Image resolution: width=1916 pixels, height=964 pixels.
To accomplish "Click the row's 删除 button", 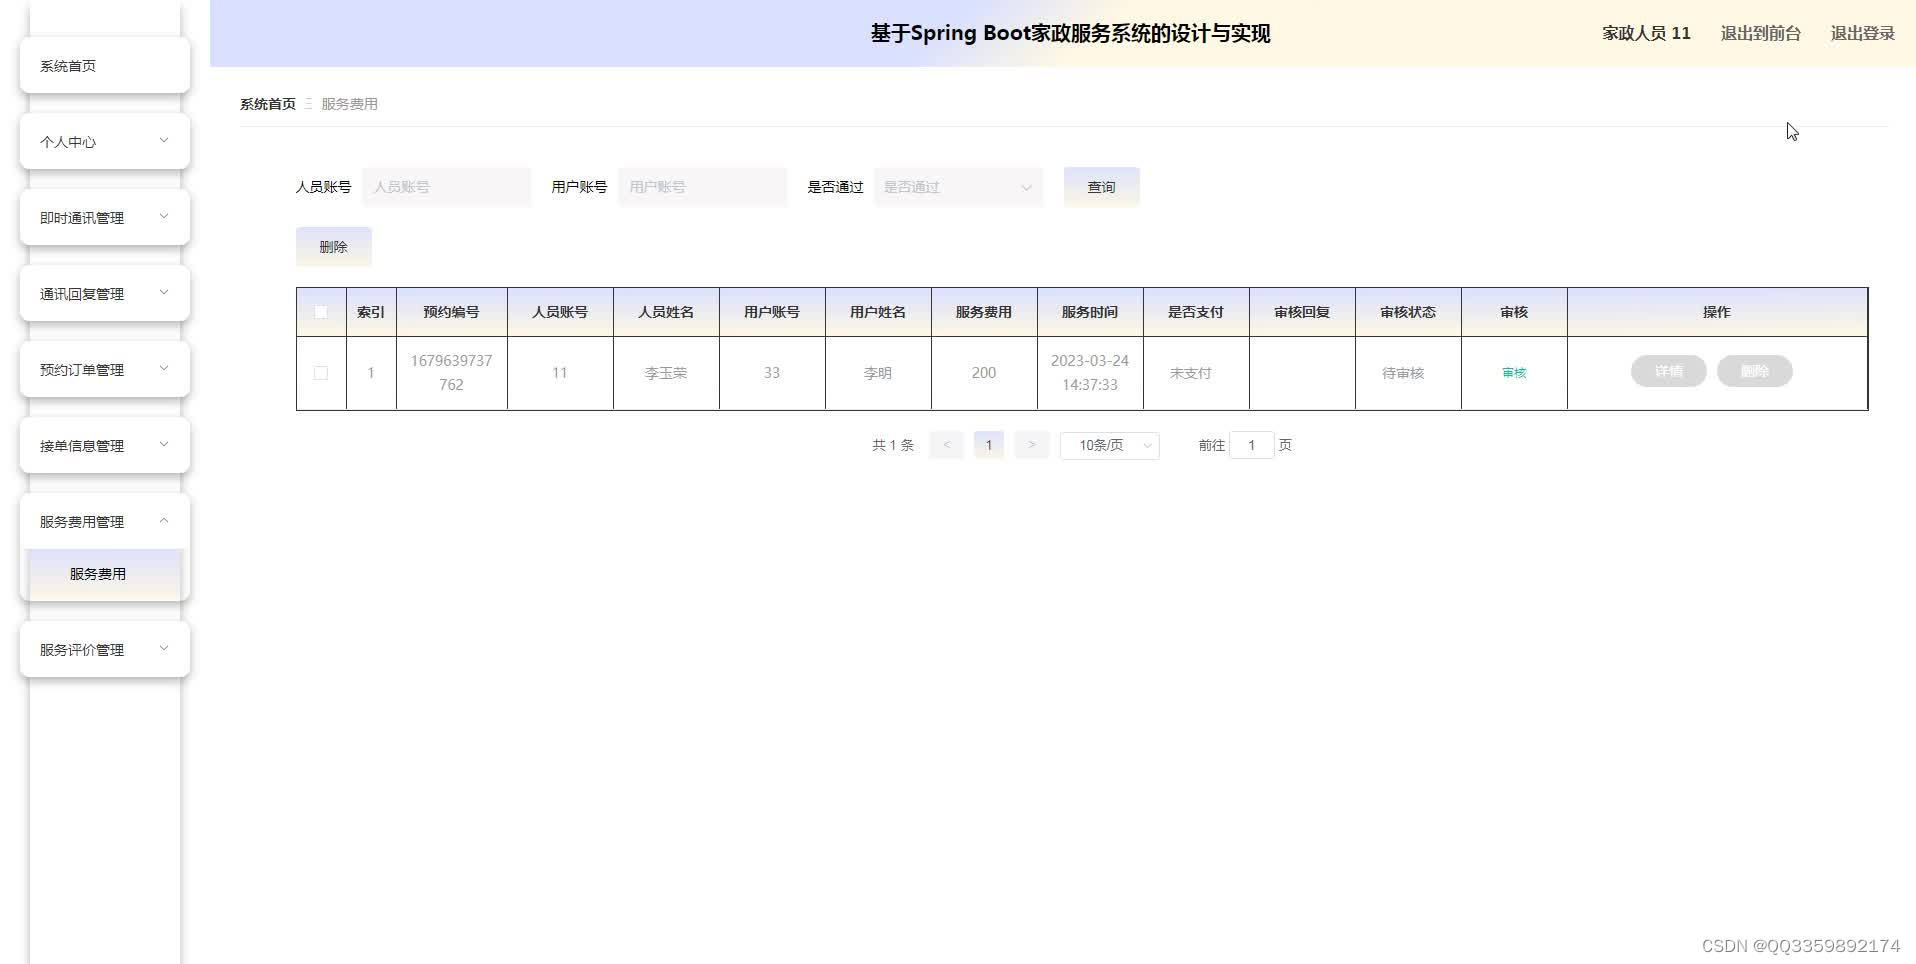I will click(x=1754, y=371).
